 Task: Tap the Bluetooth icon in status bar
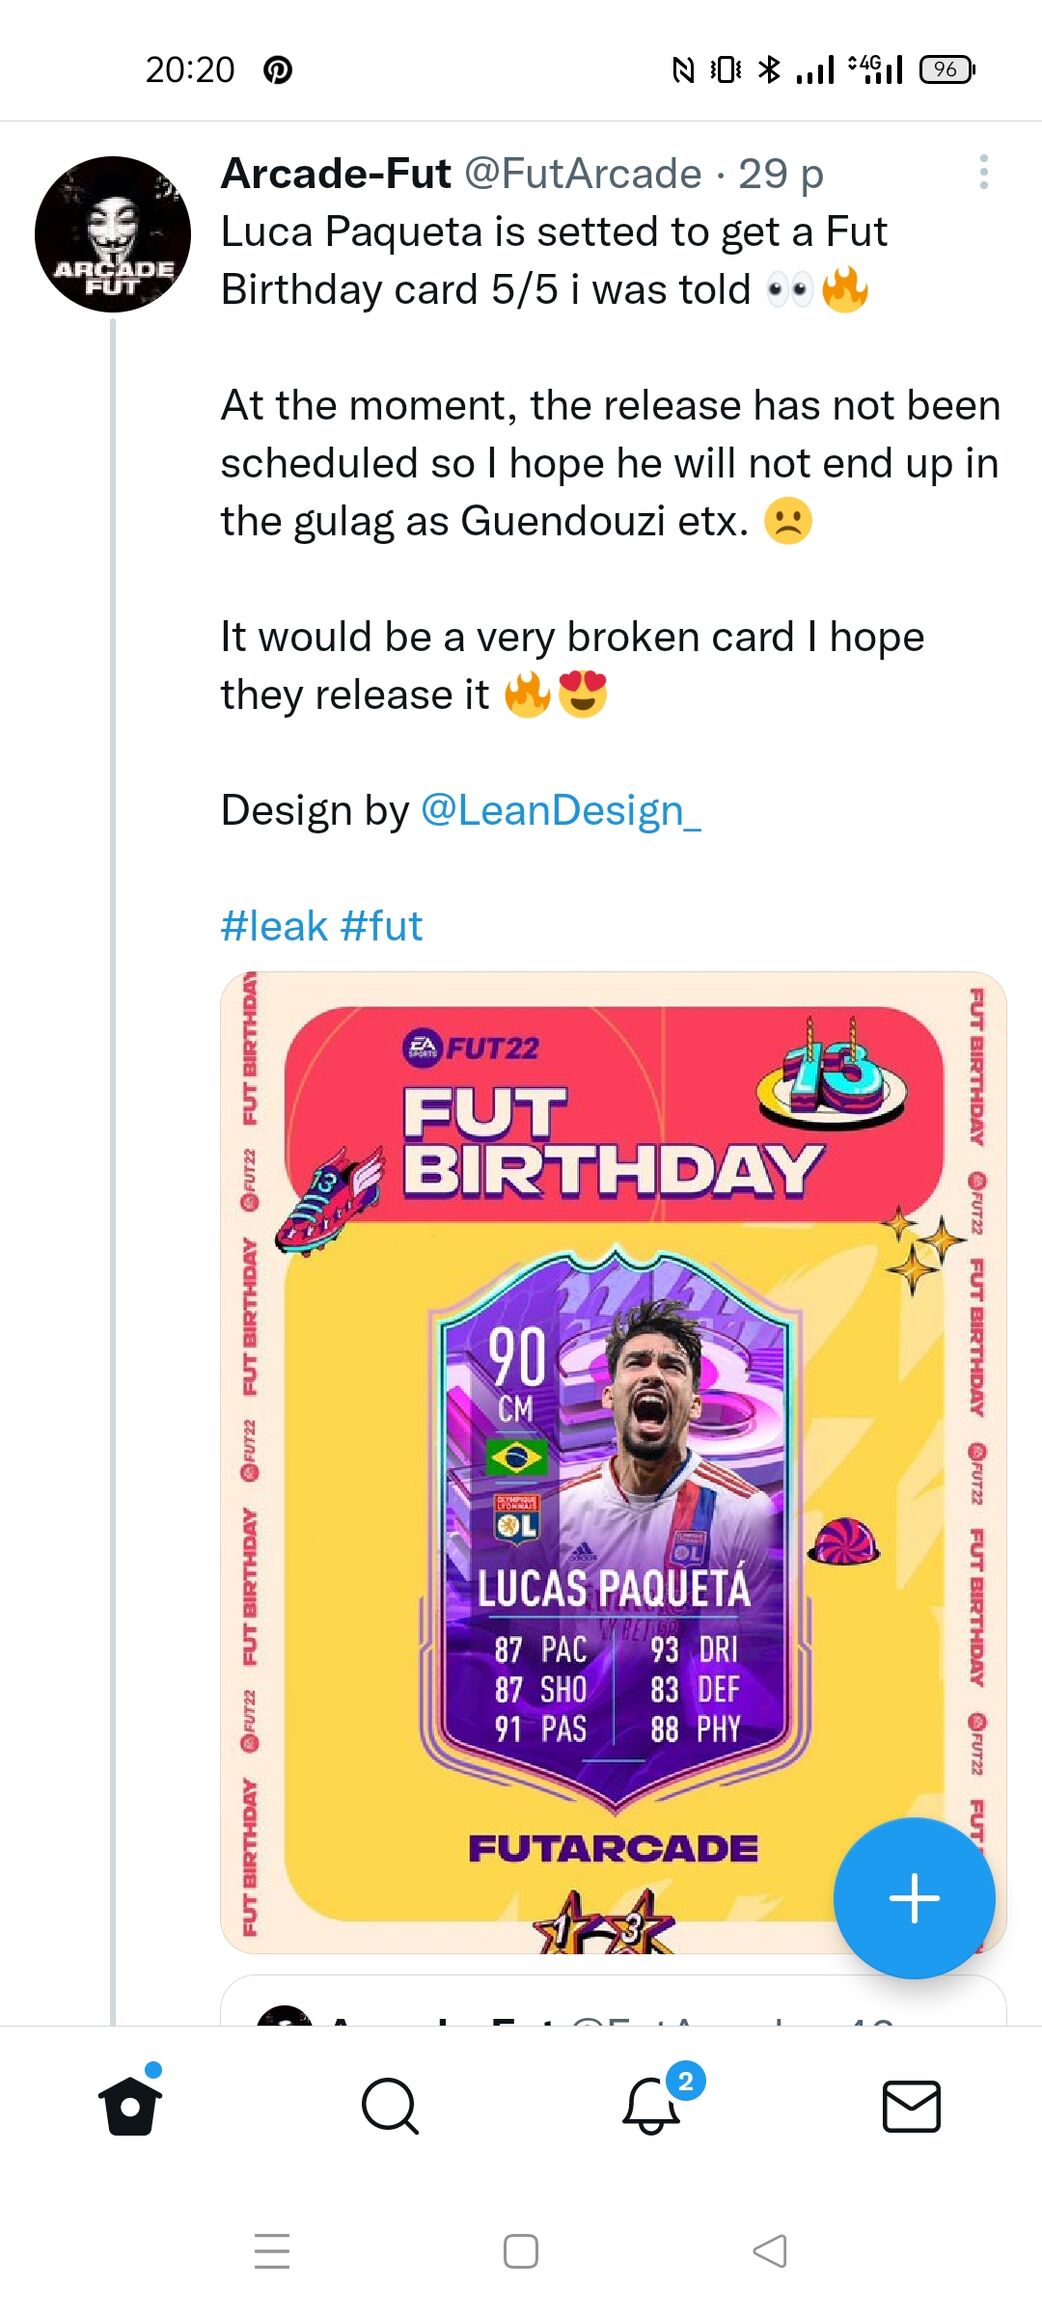point(769,70)
